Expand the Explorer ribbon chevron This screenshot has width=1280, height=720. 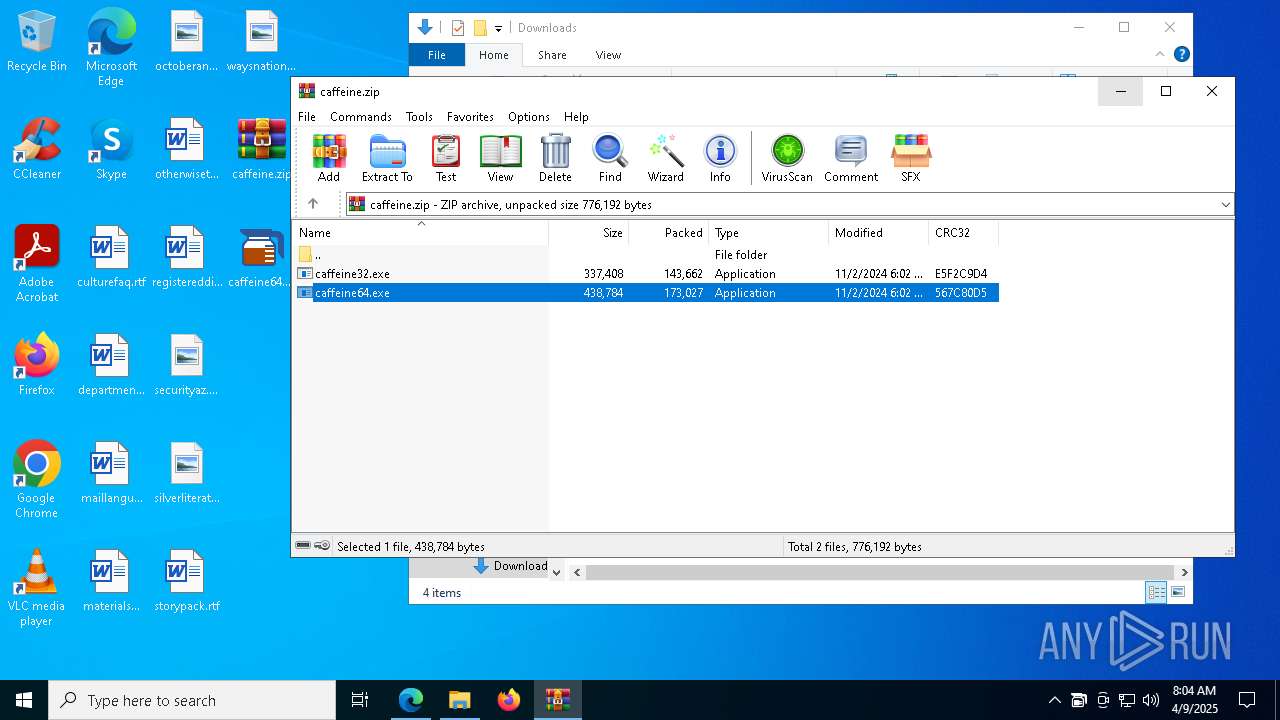pos(1160,54)
